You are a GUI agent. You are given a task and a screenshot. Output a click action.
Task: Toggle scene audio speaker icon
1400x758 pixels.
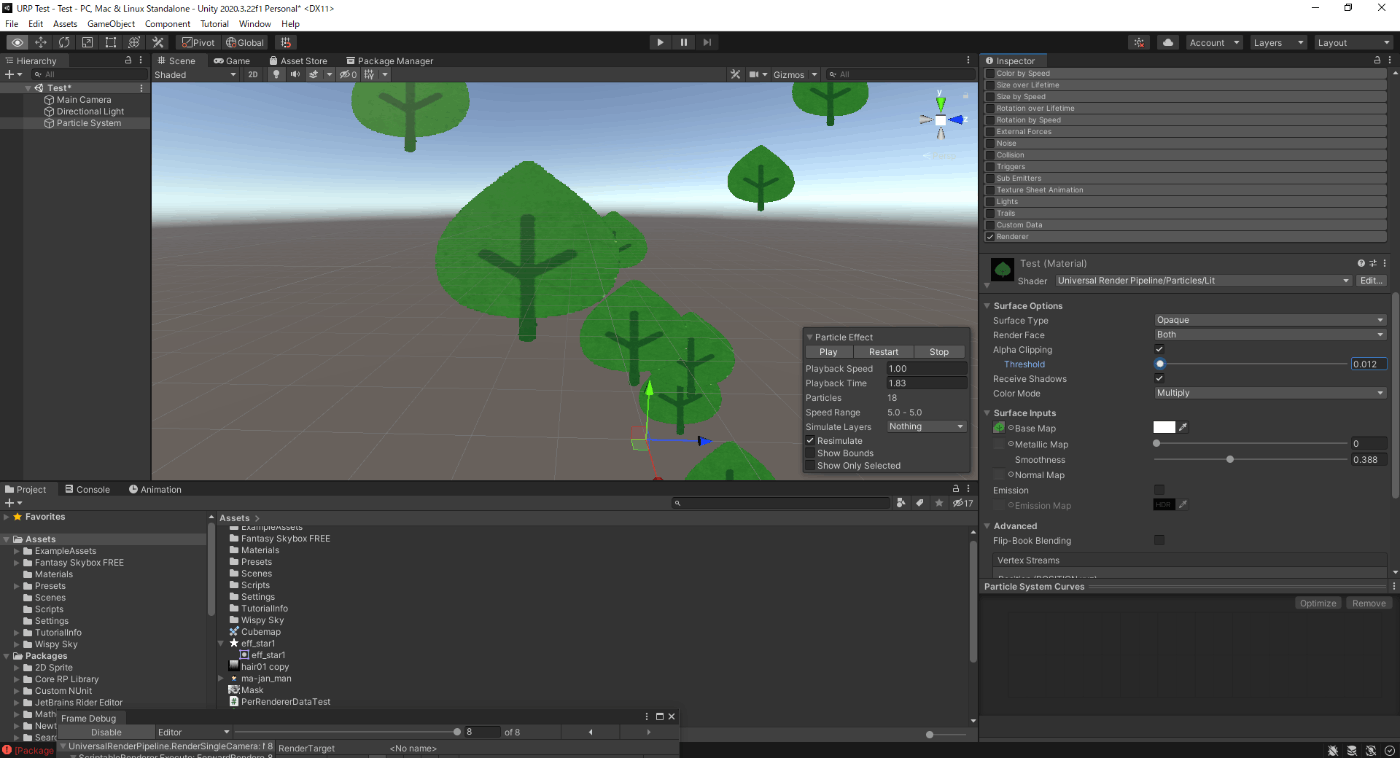click(x=295, y=74)
